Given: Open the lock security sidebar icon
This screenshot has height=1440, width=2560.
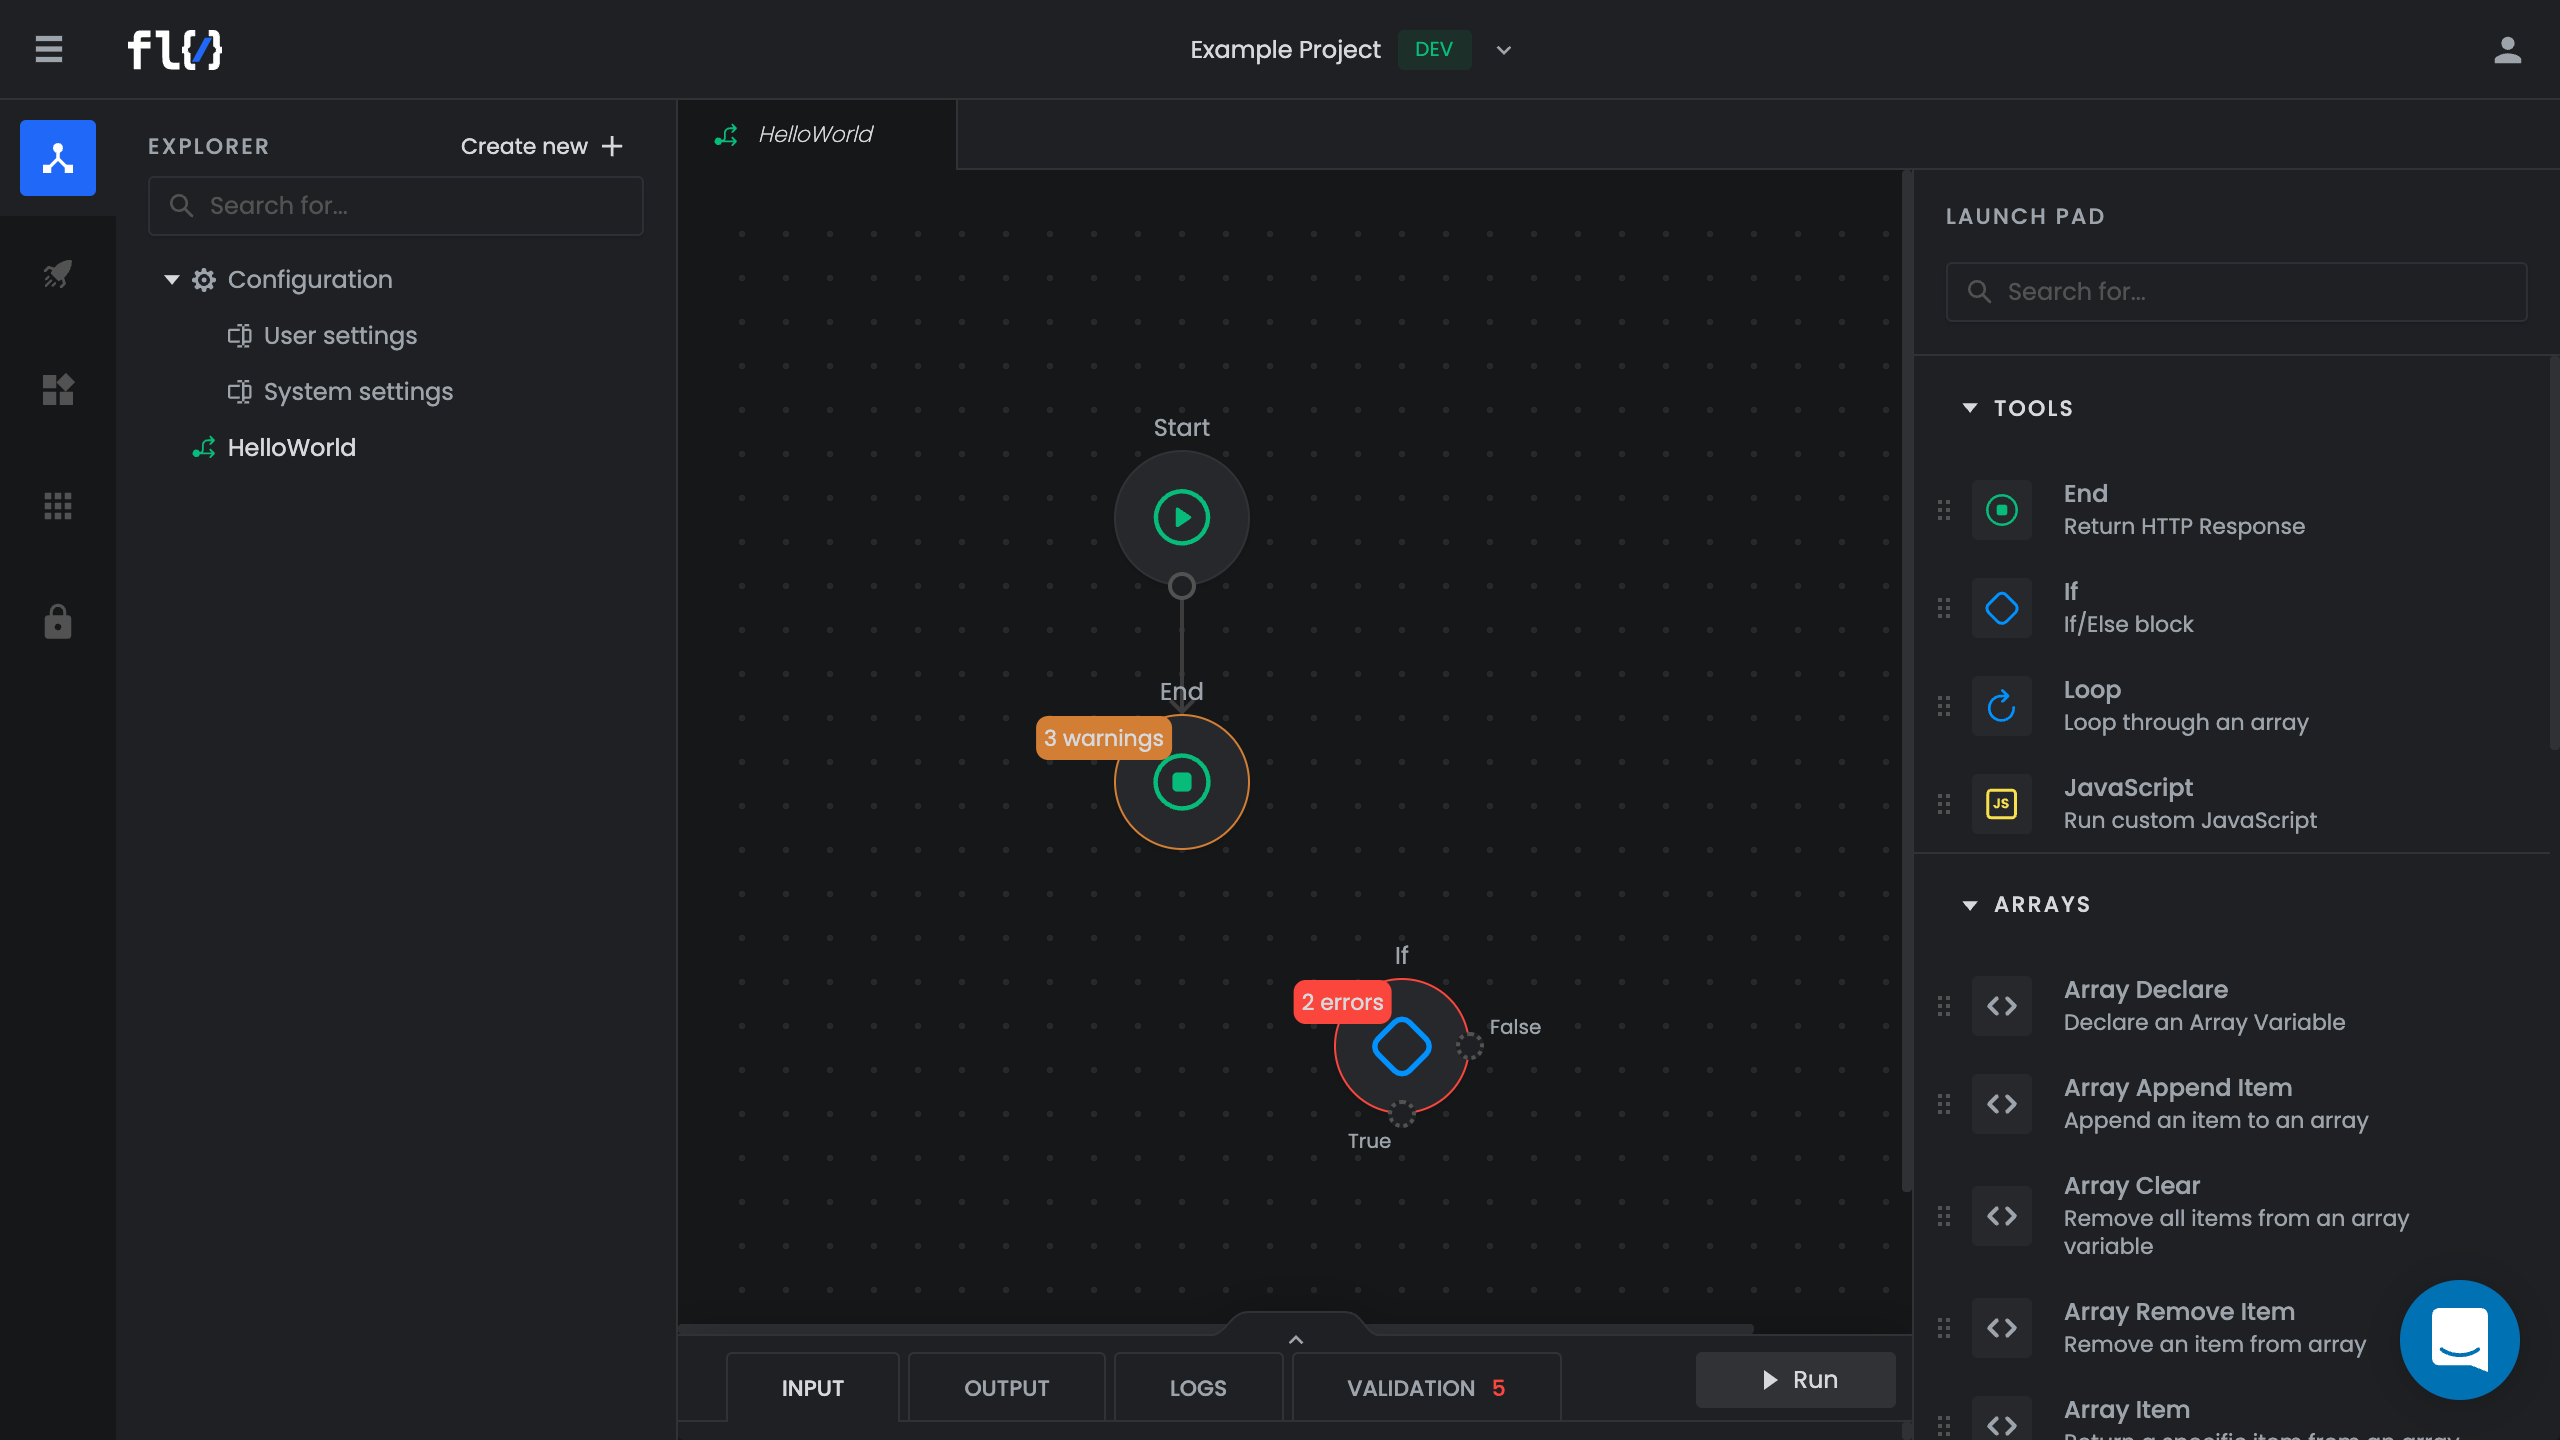Looking at the screenshot, I should (x=58, y=622).
